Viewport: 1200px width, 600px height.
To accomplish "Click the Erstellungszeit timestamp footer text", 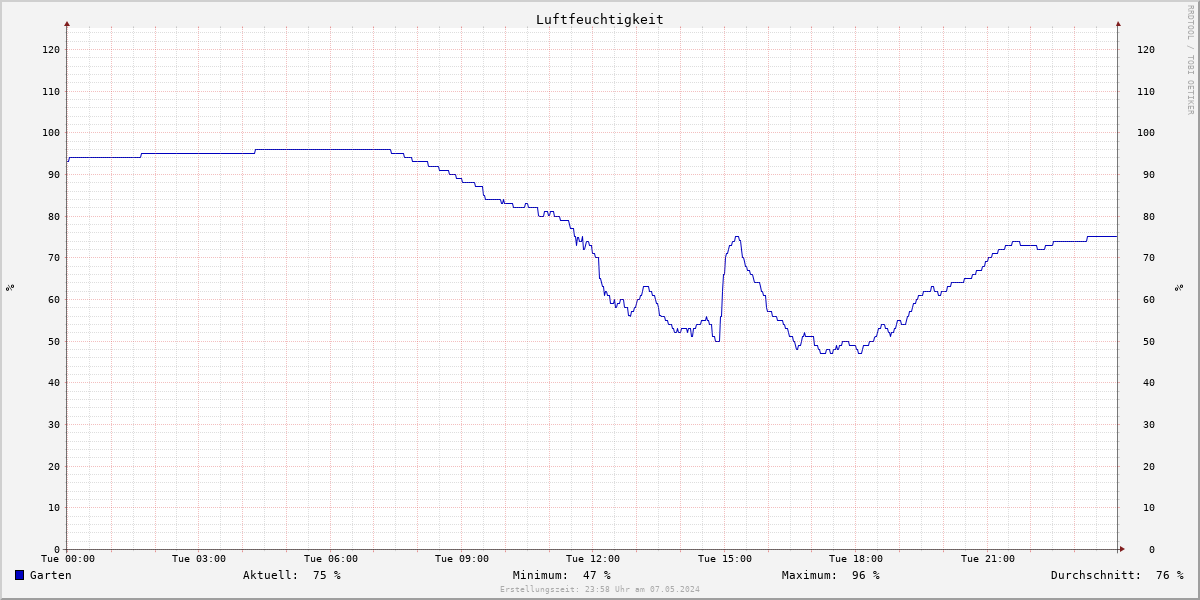I will [600, 589].
